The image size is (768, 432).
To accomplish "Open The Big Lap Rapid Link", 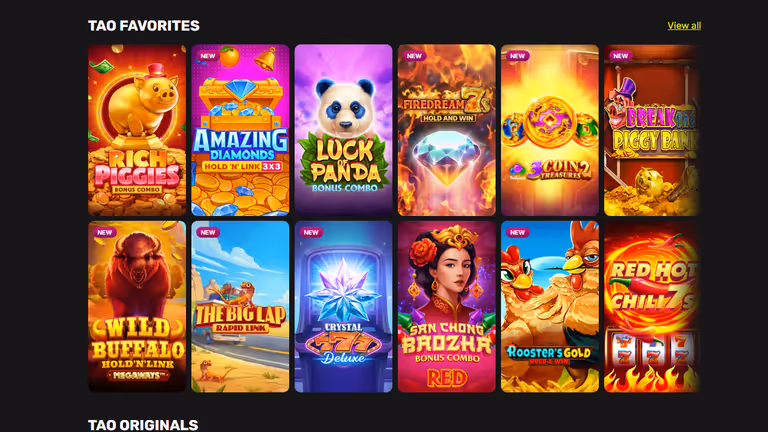I will [x=240, y=307].
